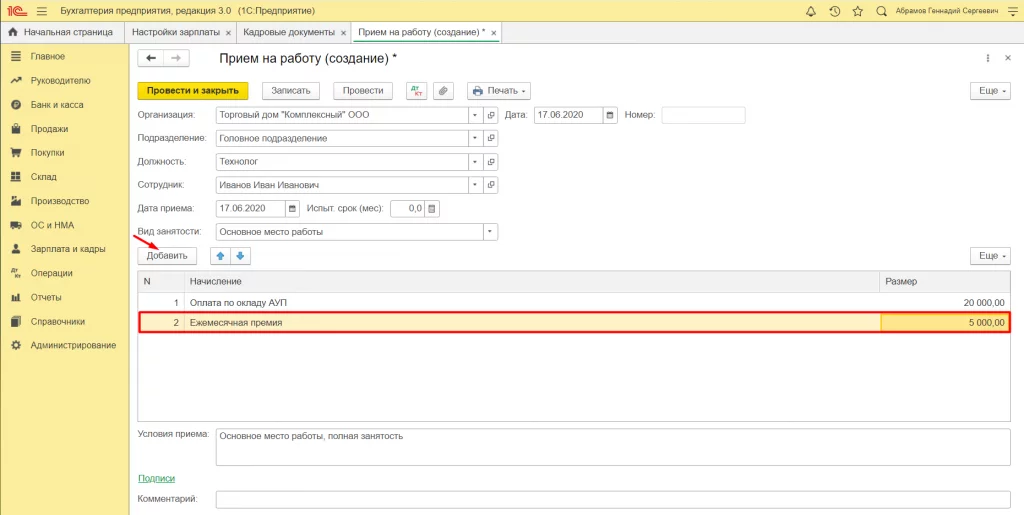
Task: Add an accrual row with Добавить
Action: [167, 256]
